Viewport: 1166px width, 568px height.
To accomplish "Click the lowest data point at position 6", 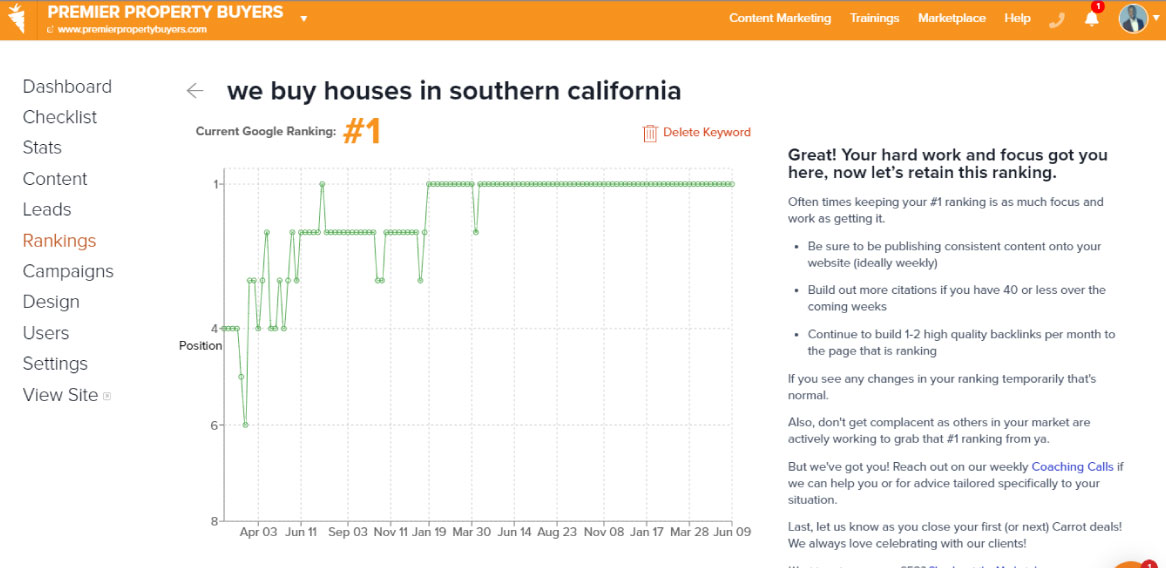I will click(x=245, y=425).
